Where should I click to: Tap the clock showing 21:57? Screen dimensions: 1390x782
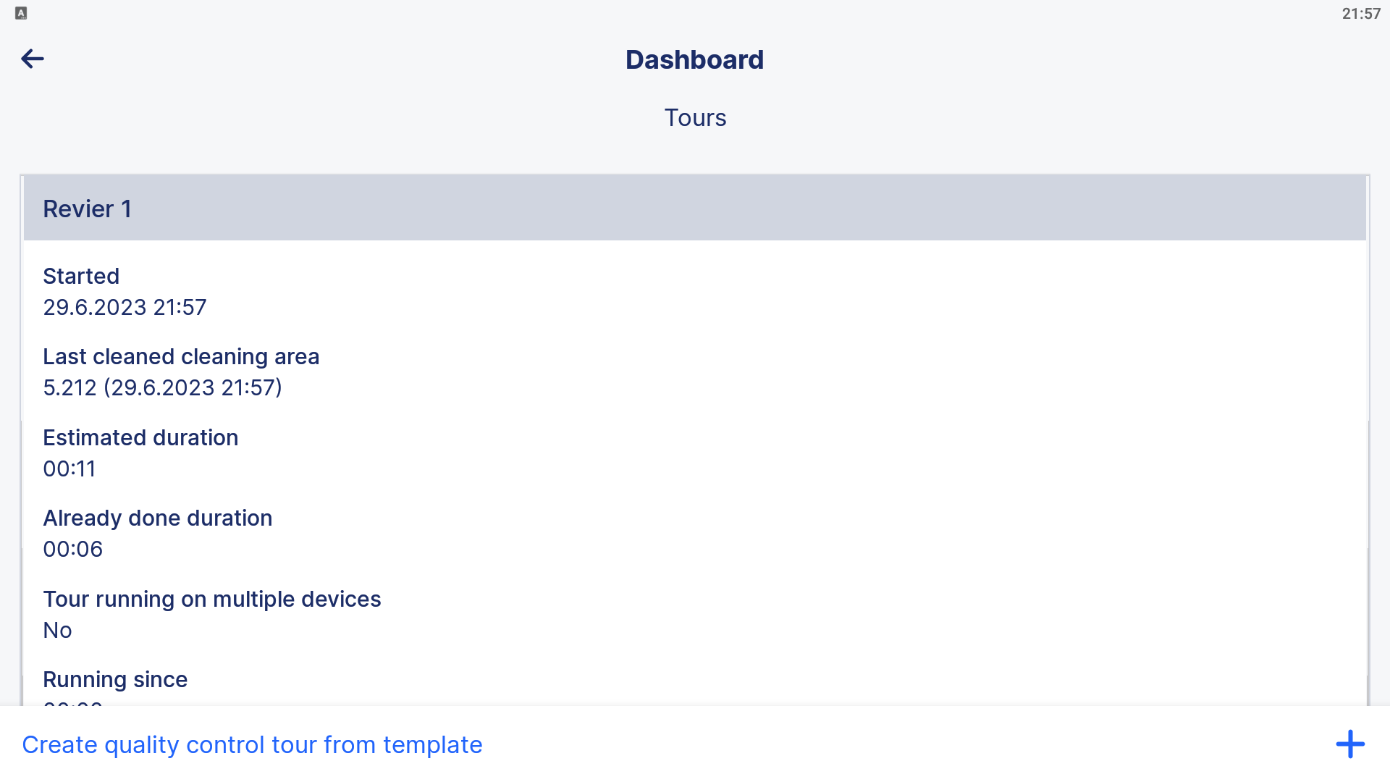[1361, 14]
